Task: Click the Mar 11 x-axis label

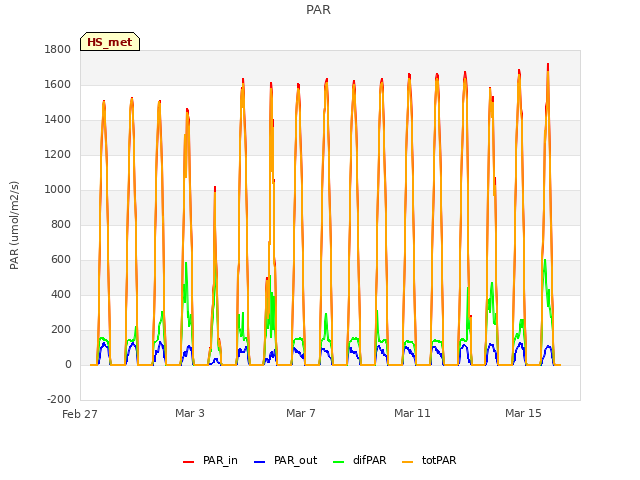Action: tap(412, 413)
